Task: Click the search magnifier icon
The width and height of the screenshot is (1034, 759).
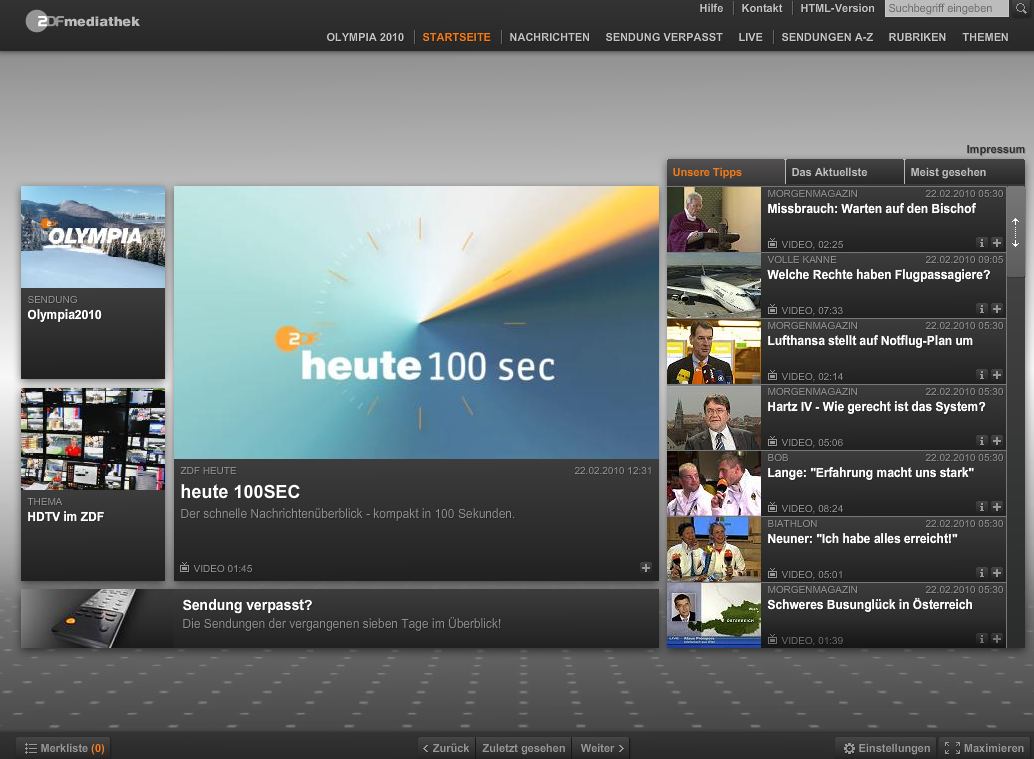Action: coord(1021,9)
